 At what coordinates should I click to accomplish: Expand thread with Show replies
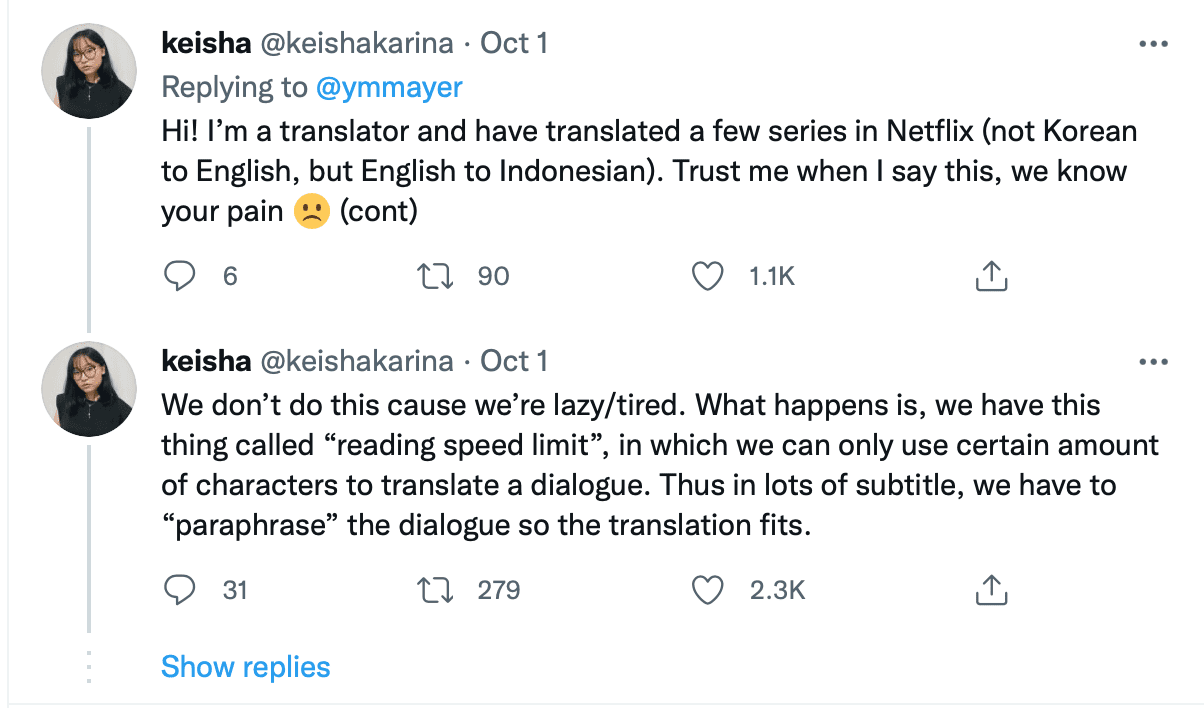[245, 667]
